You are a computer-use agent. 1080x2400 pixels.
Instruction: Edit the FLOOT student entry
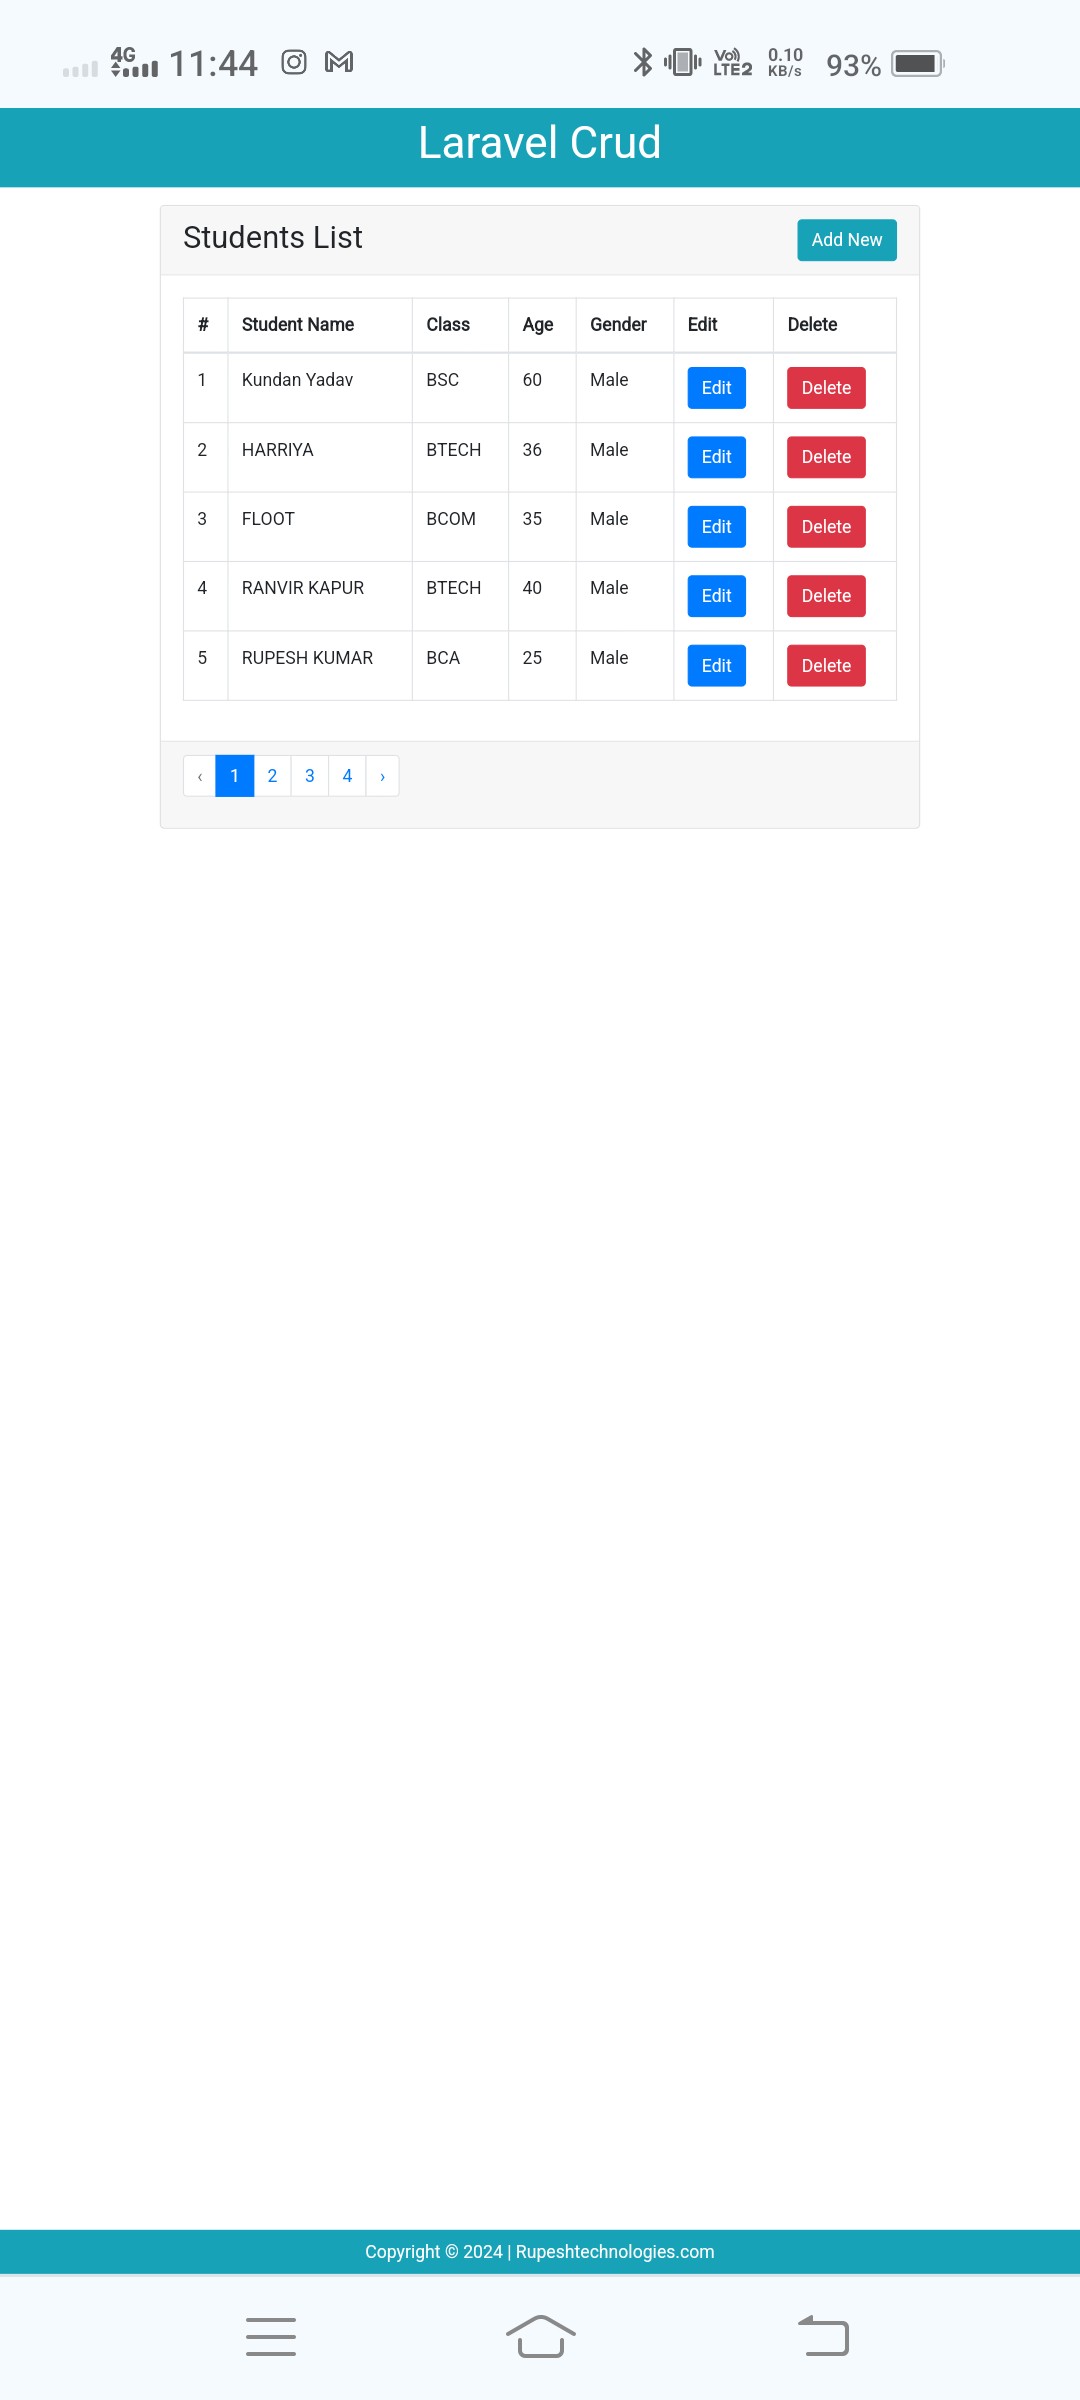pyautogui.click(x=717, y=527)
